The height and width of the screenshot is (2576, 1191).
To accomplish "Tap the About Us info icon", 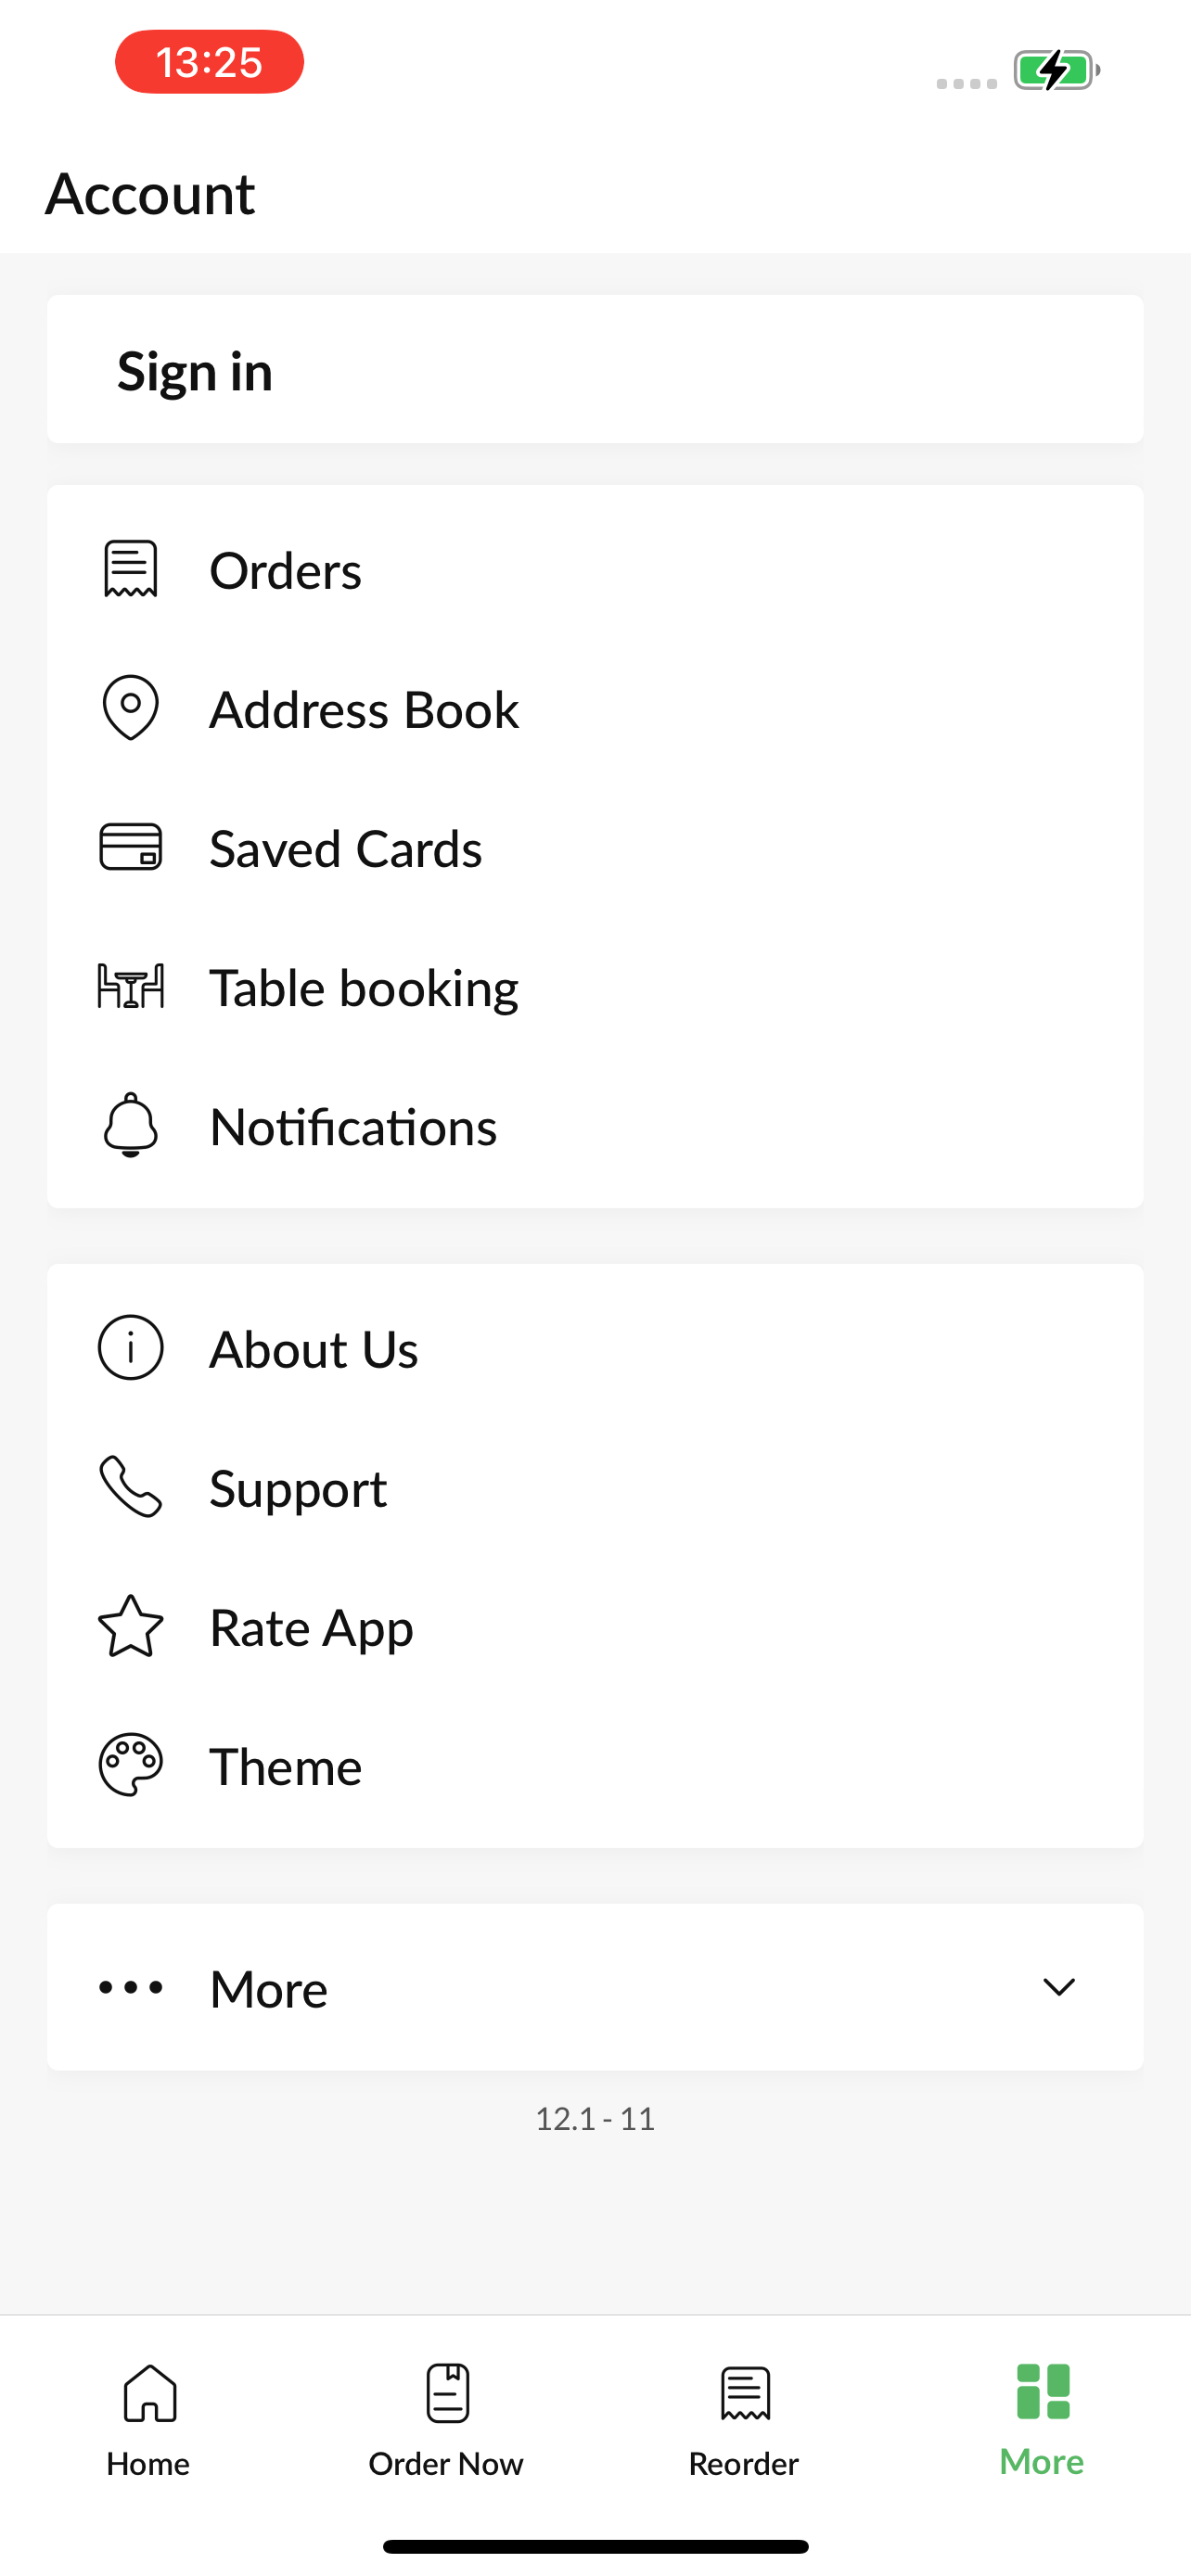I will (131, 1347).
